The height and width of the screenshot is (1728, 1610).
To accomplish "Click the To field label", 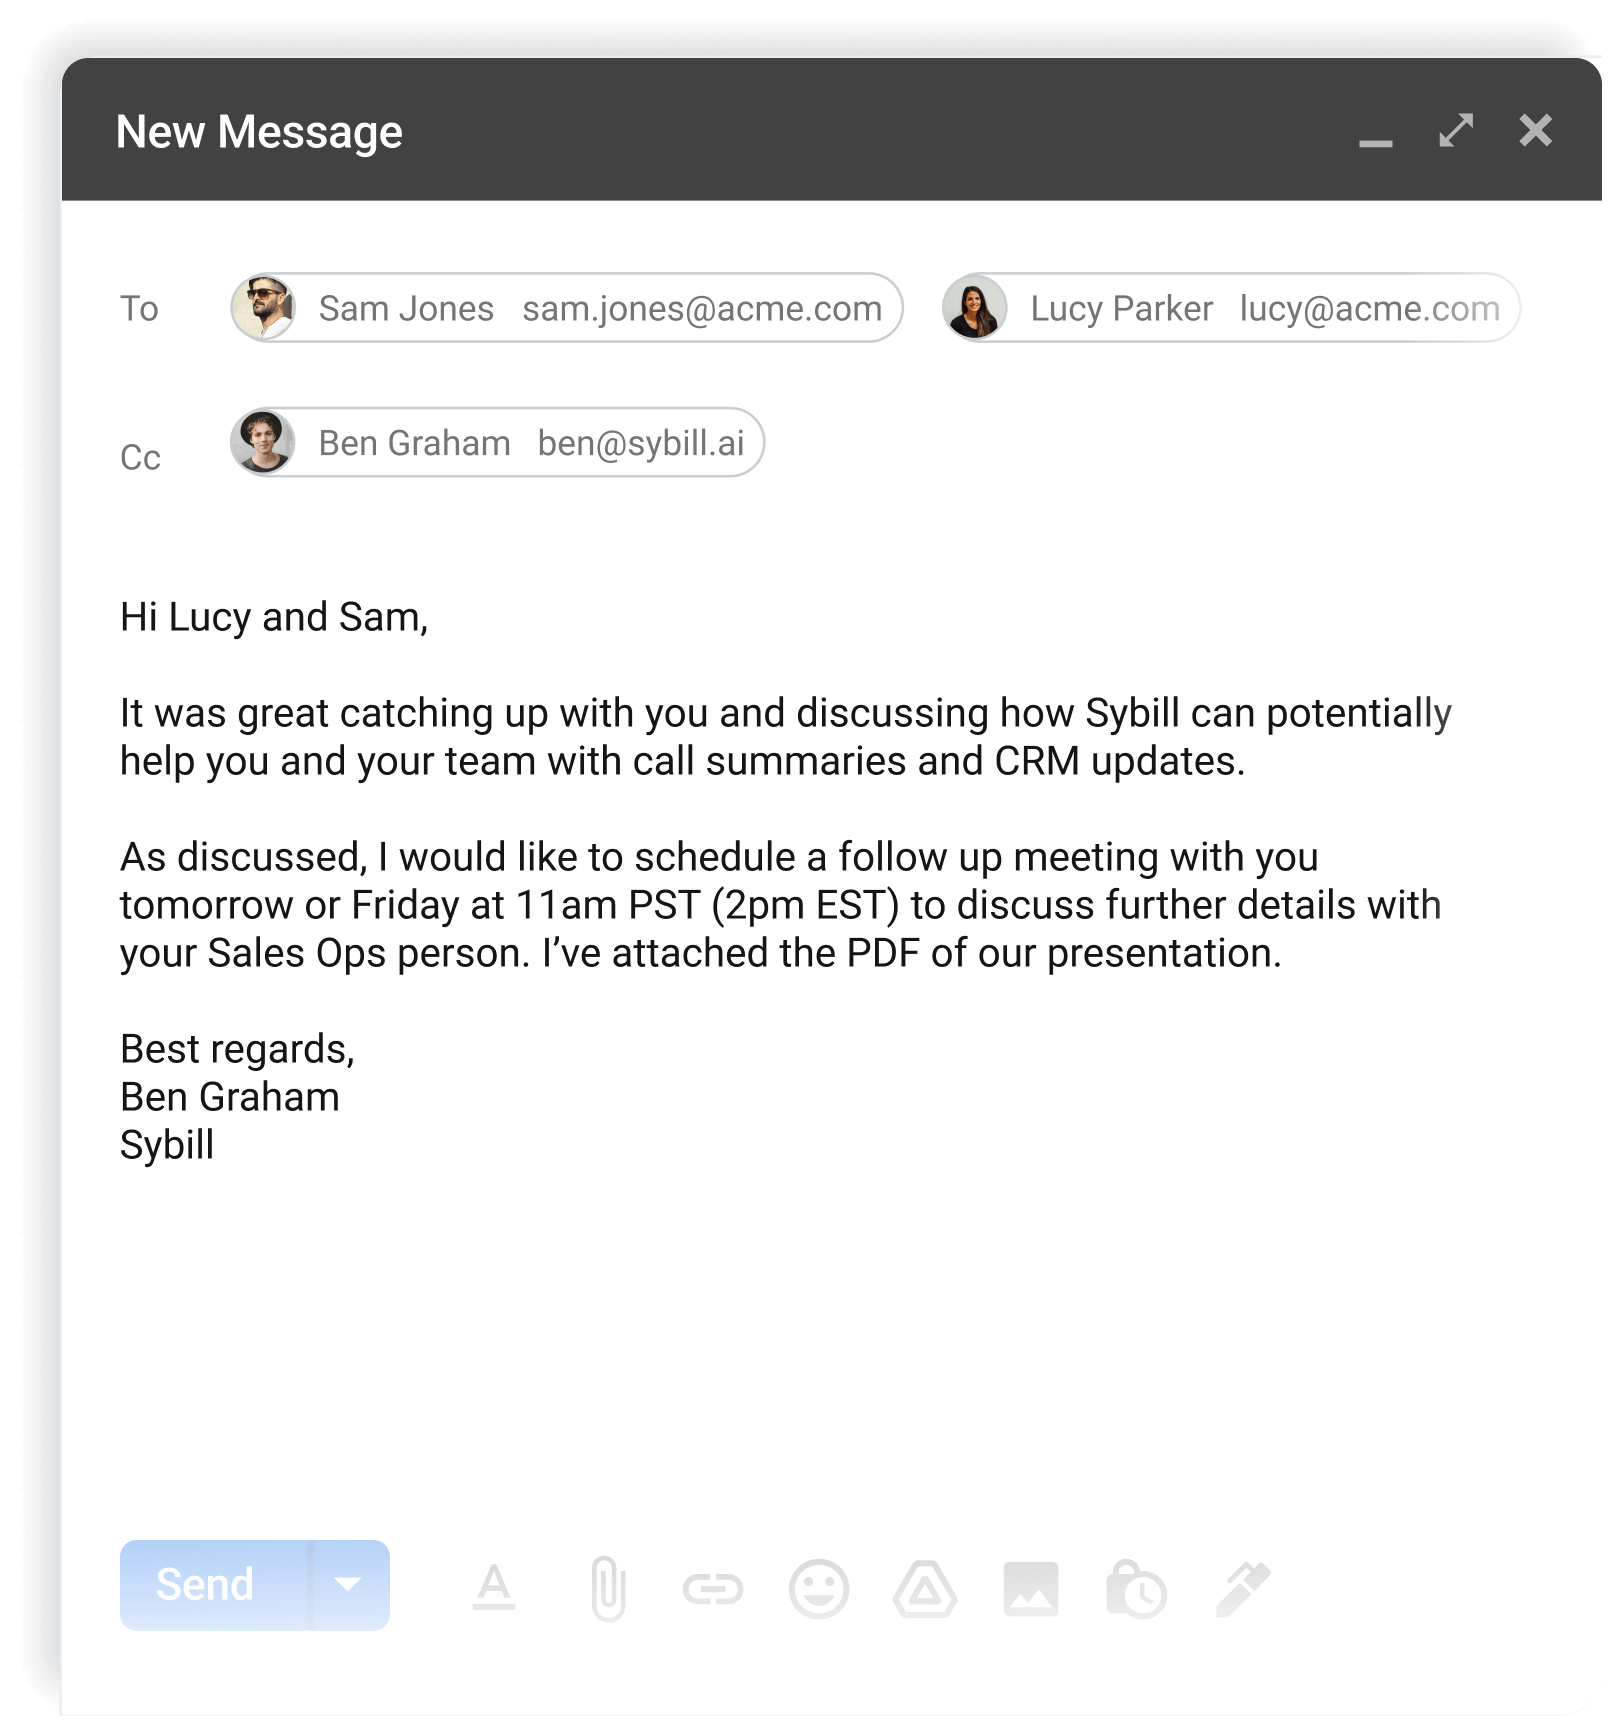I will 140,308.
